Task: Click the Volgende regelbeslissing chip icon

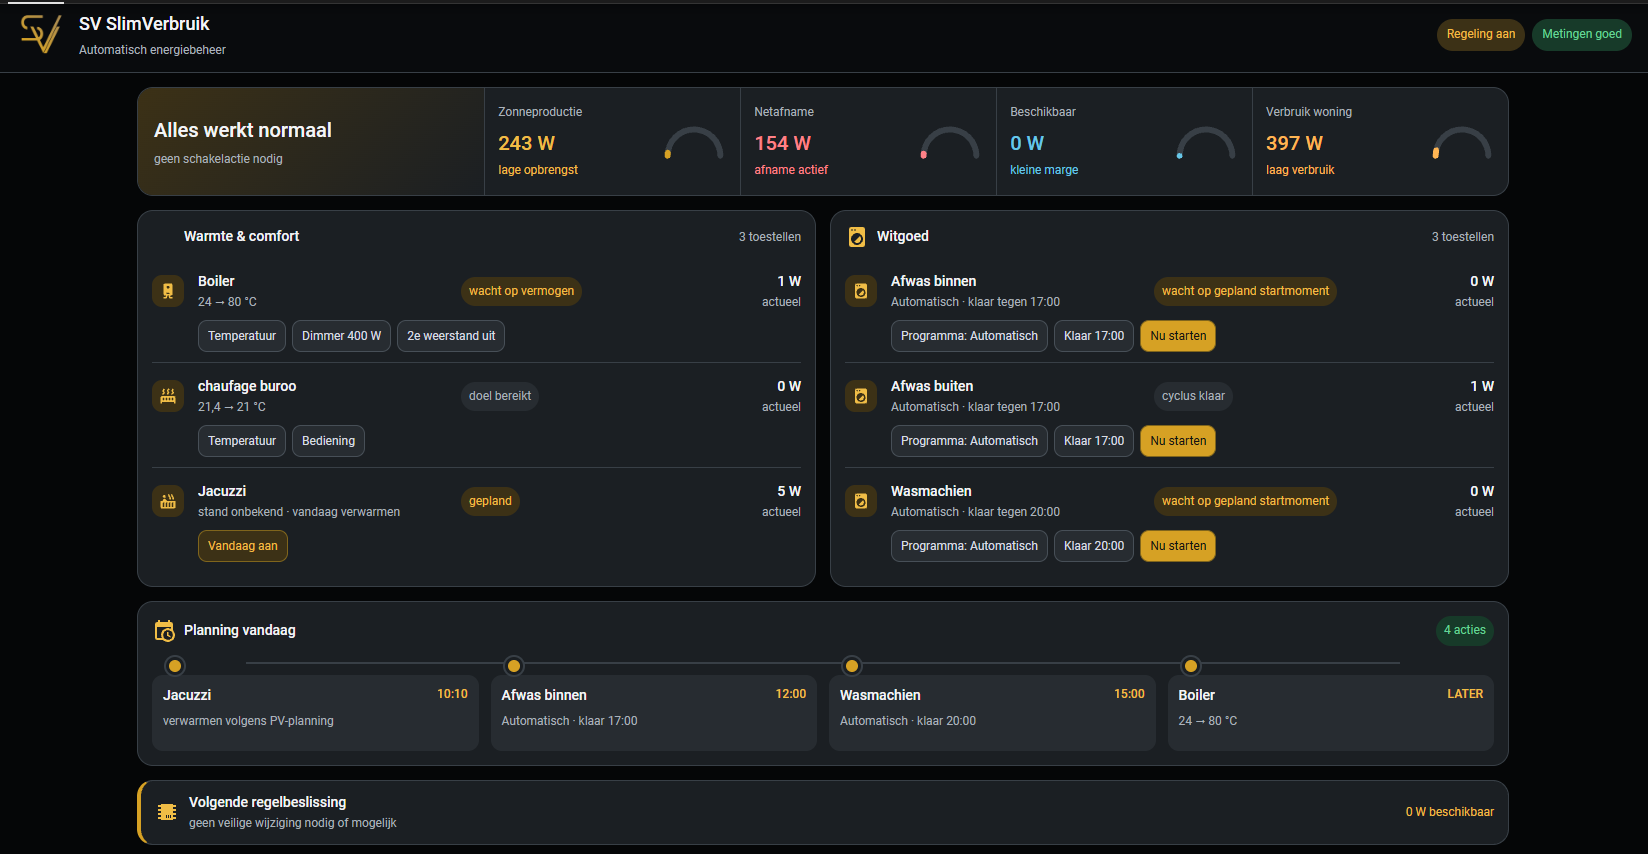Action: (167, 812)
